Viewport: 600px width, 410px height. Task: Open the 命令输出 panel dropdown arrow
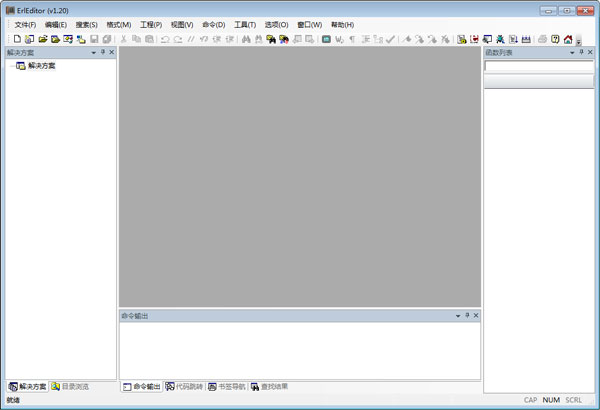tap(456, 315)
